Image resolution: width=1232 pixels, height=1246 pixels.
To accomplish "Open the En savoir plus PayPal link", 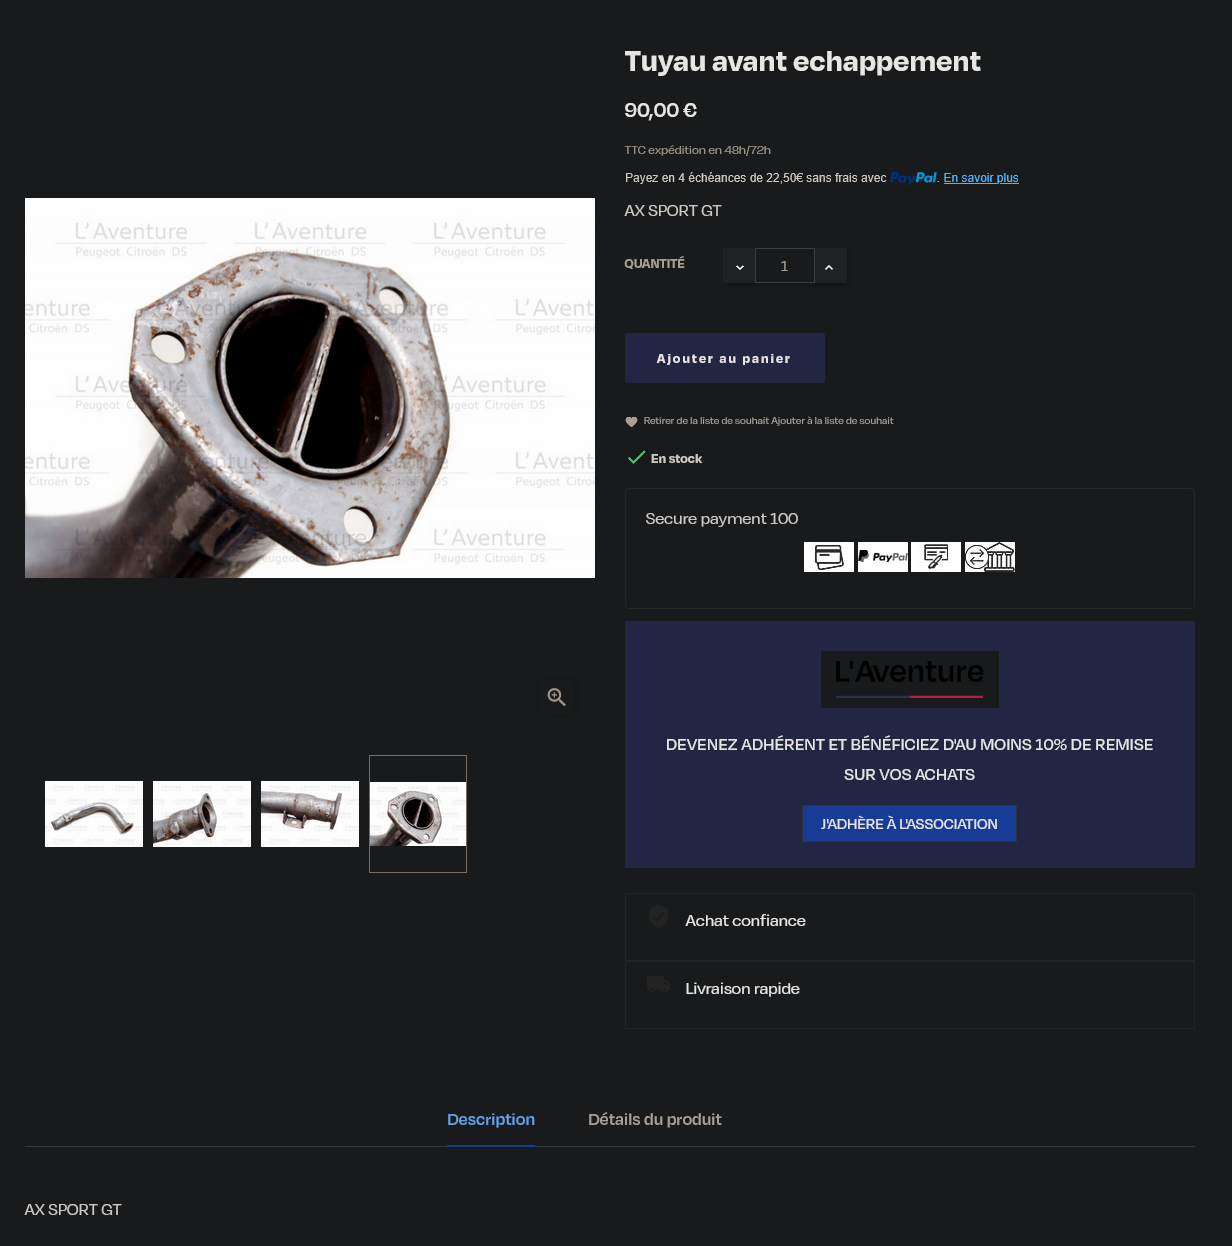I will click(981, 178).
